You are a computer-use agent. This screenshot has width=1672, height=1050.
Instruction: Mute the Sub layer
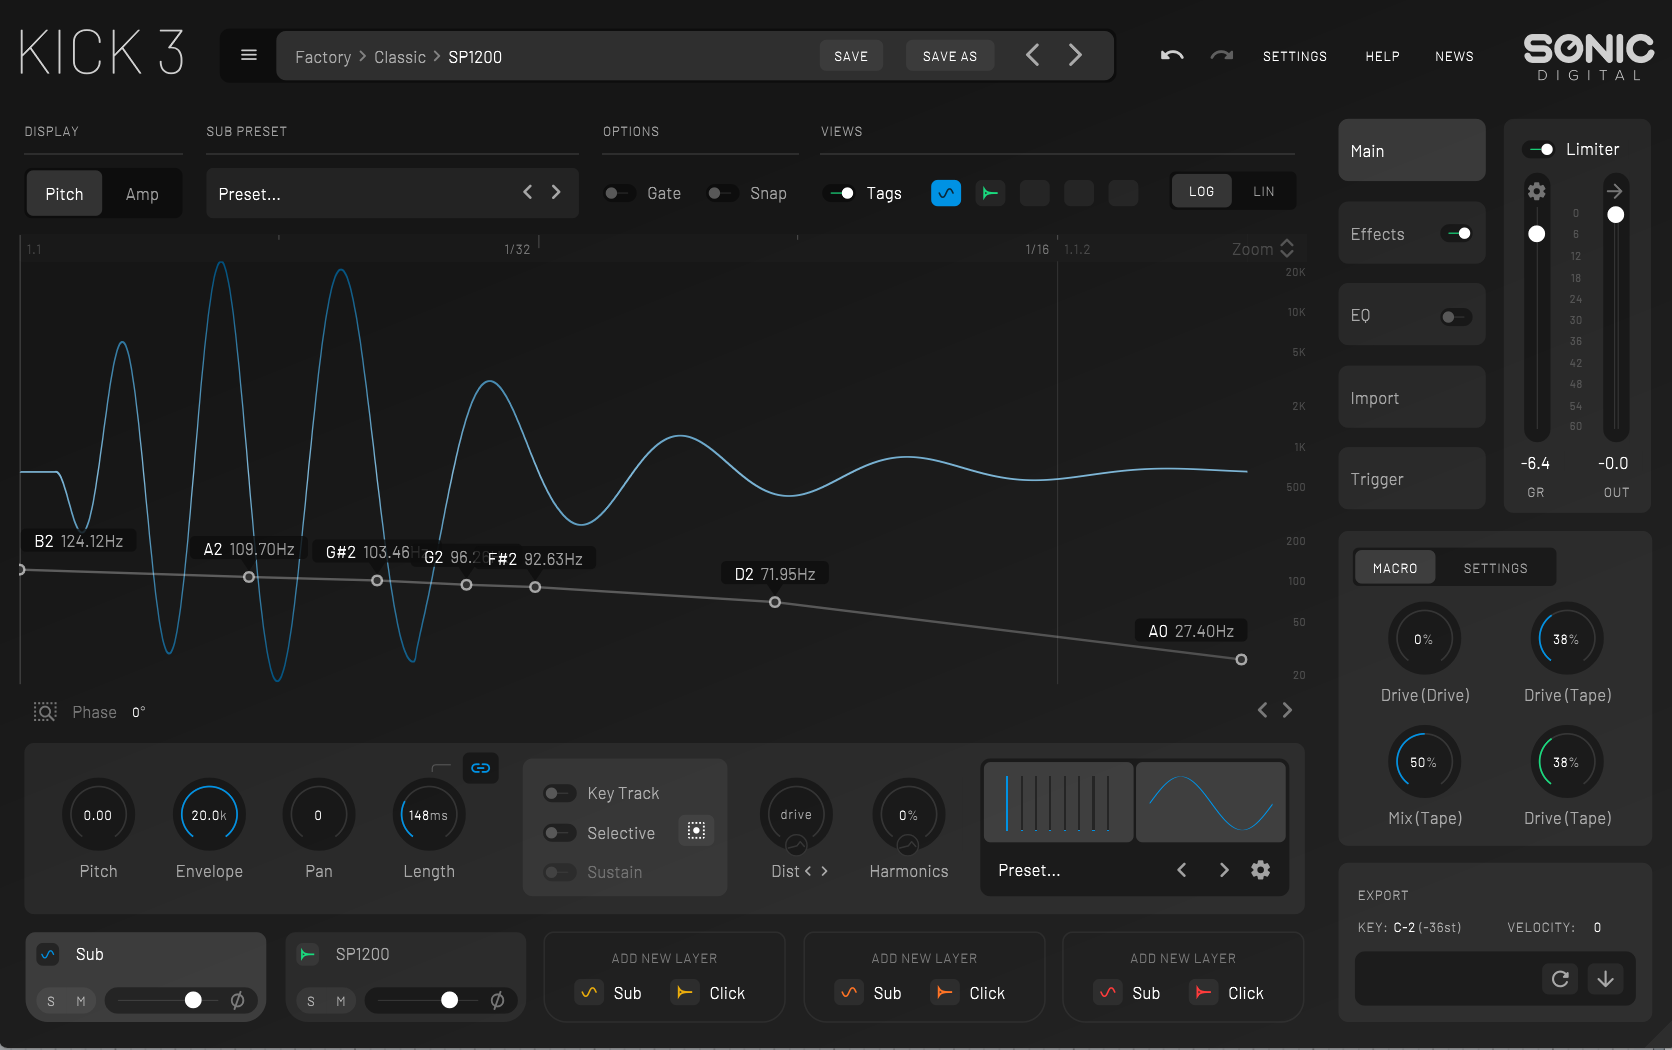[81, 1001]
